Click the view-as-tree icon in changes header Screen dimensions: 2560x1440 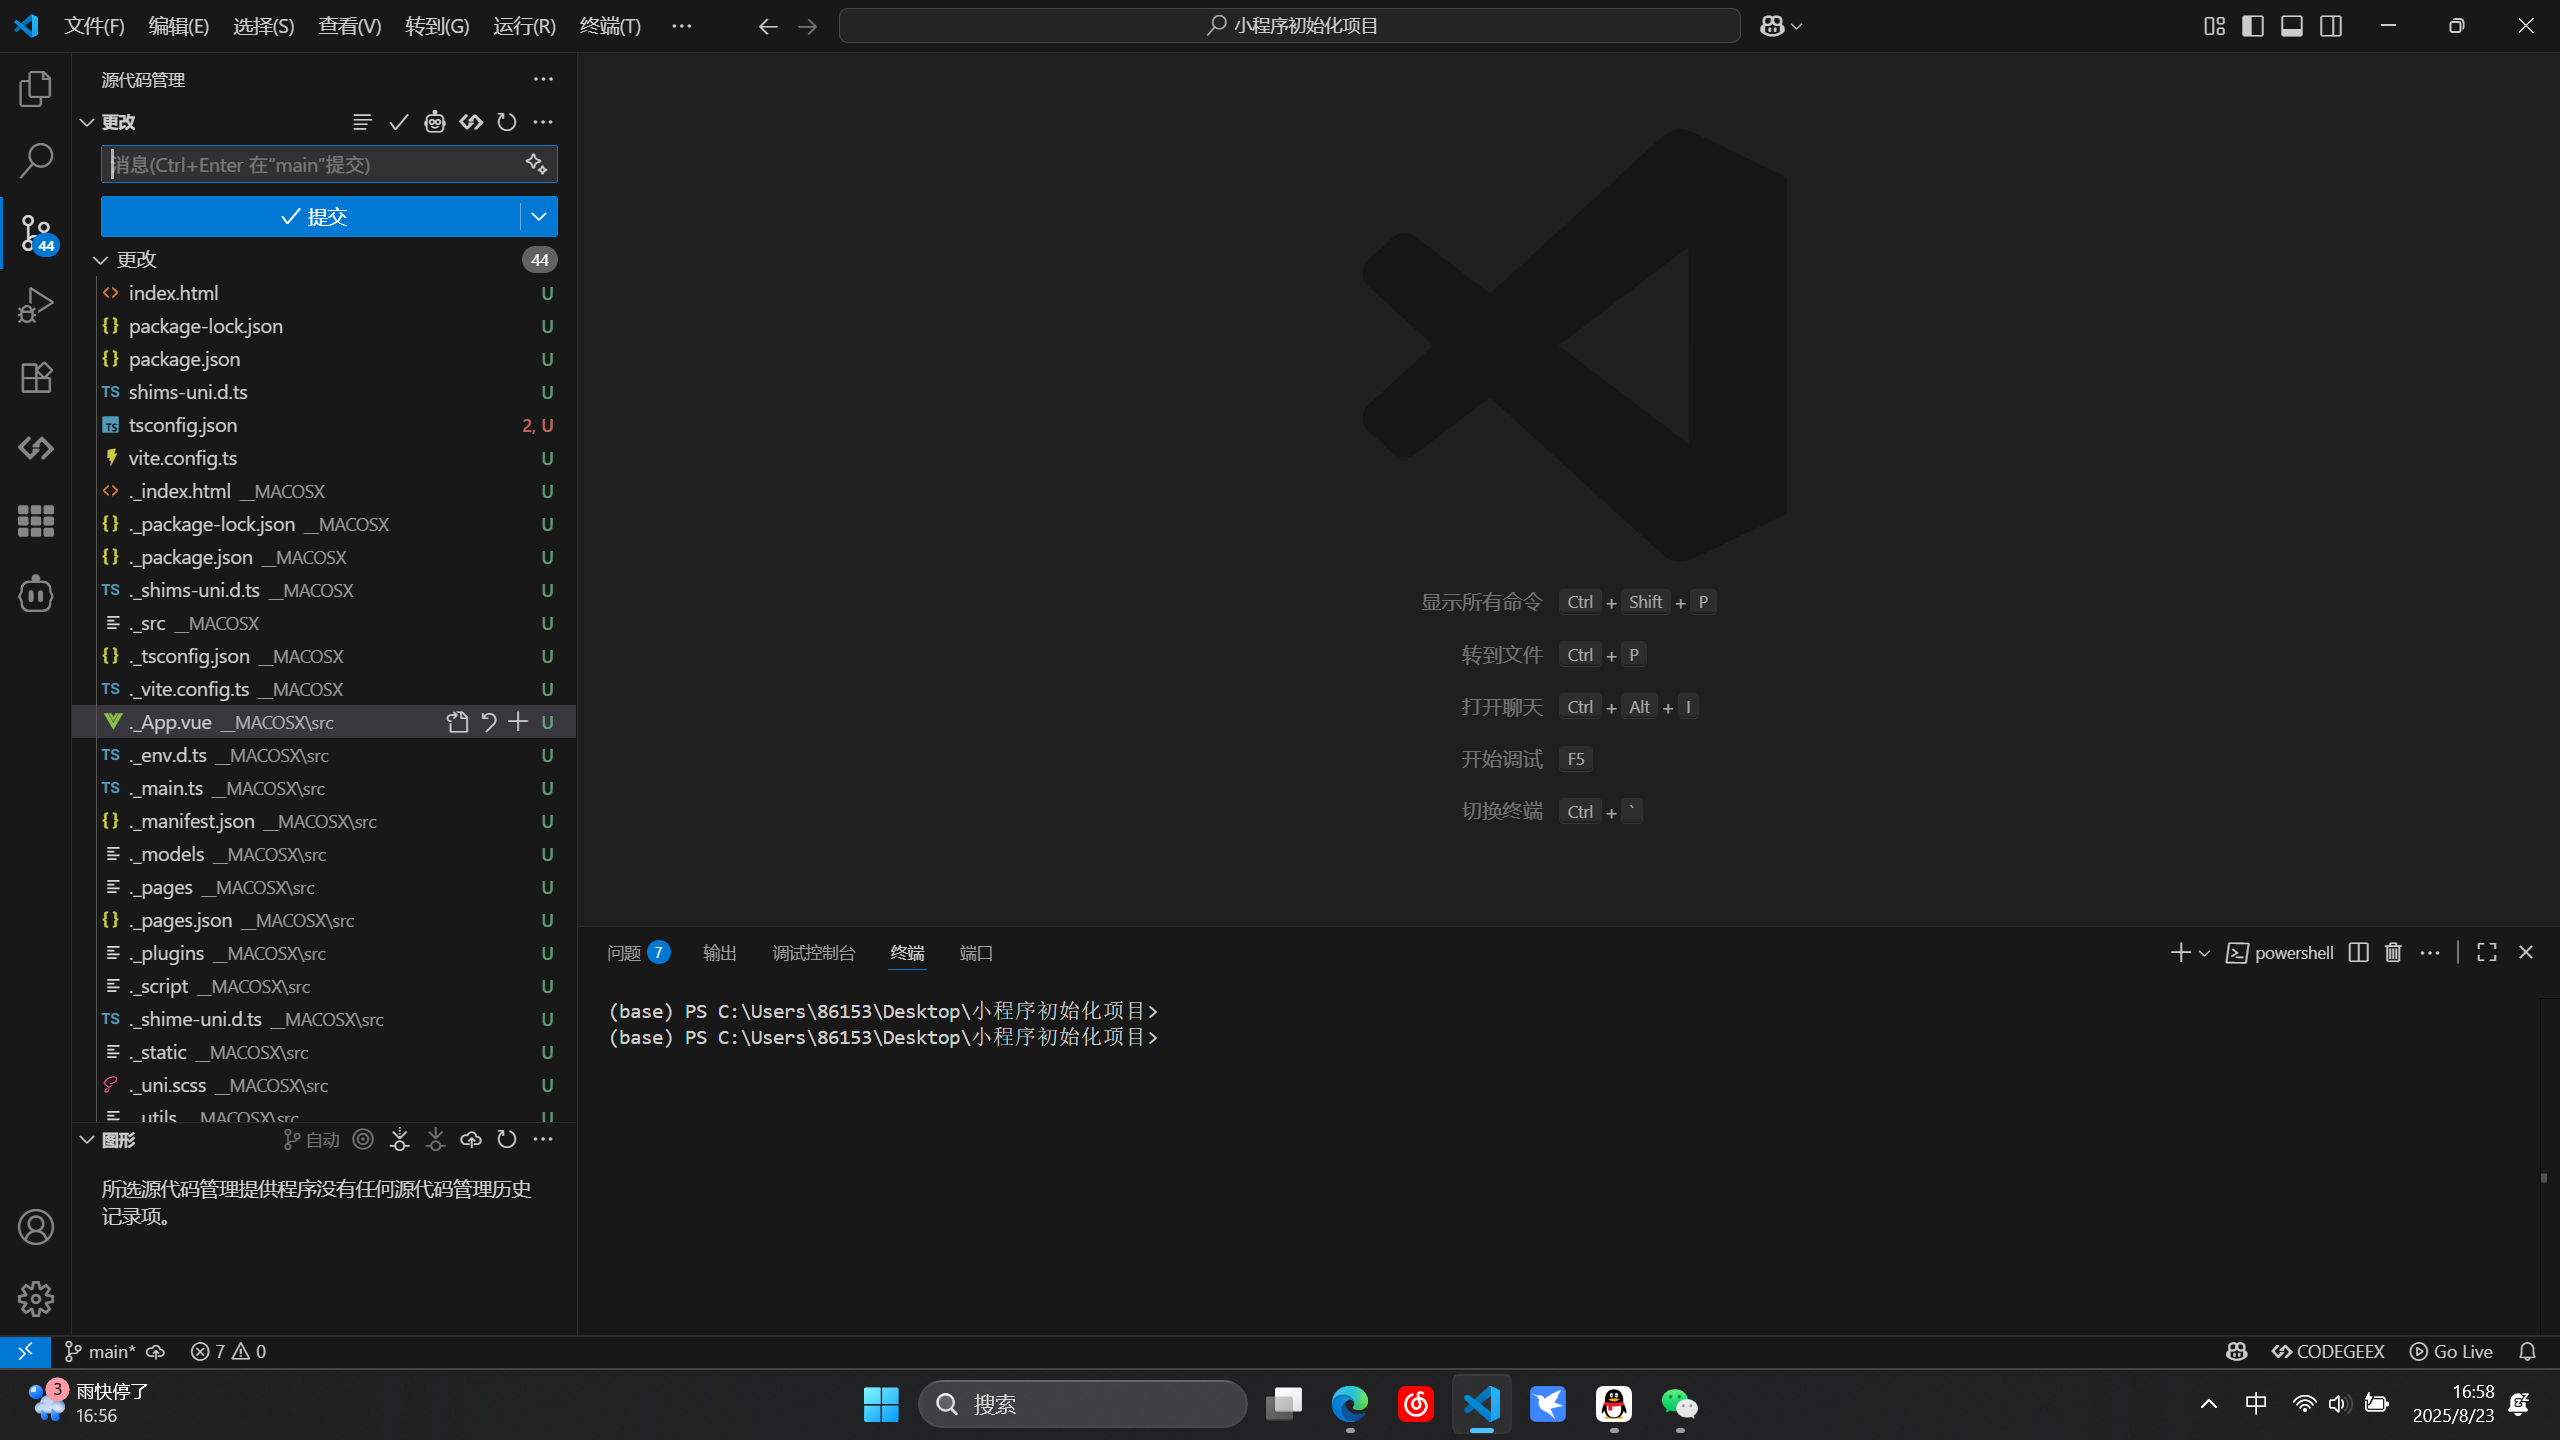coord(362,122)
